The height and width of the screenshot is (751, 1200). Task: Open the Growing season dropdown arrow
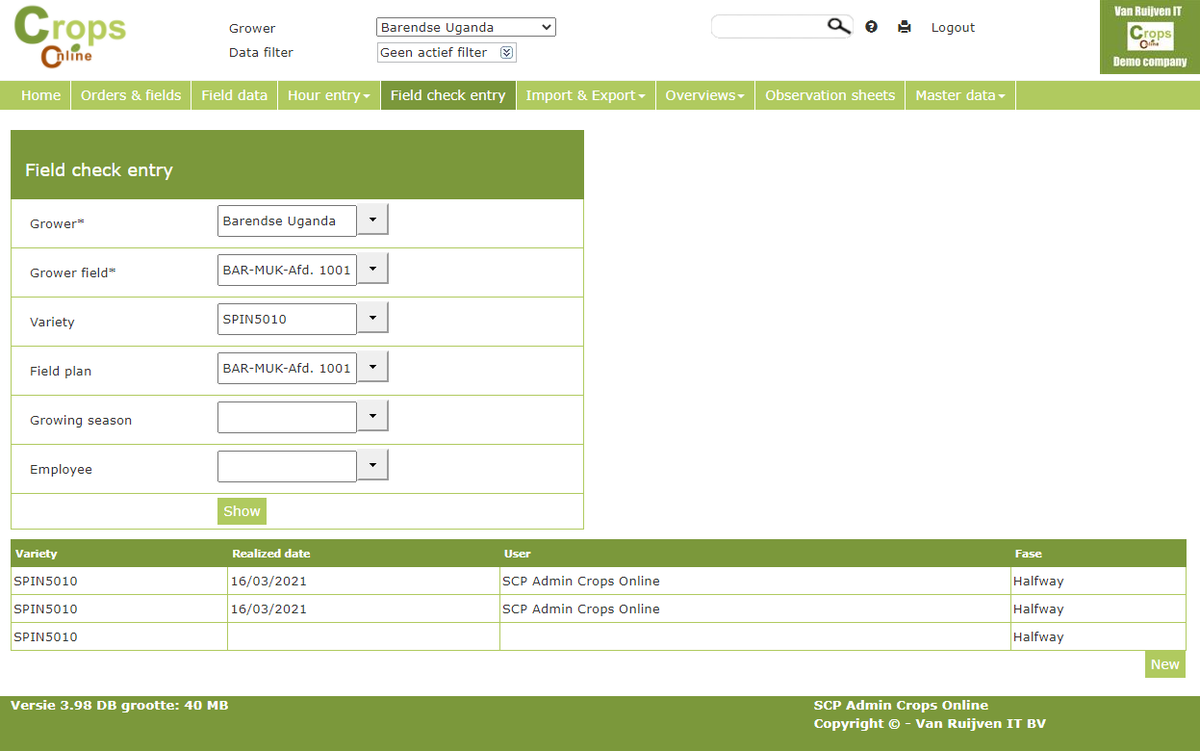click(x=373, y=416)
